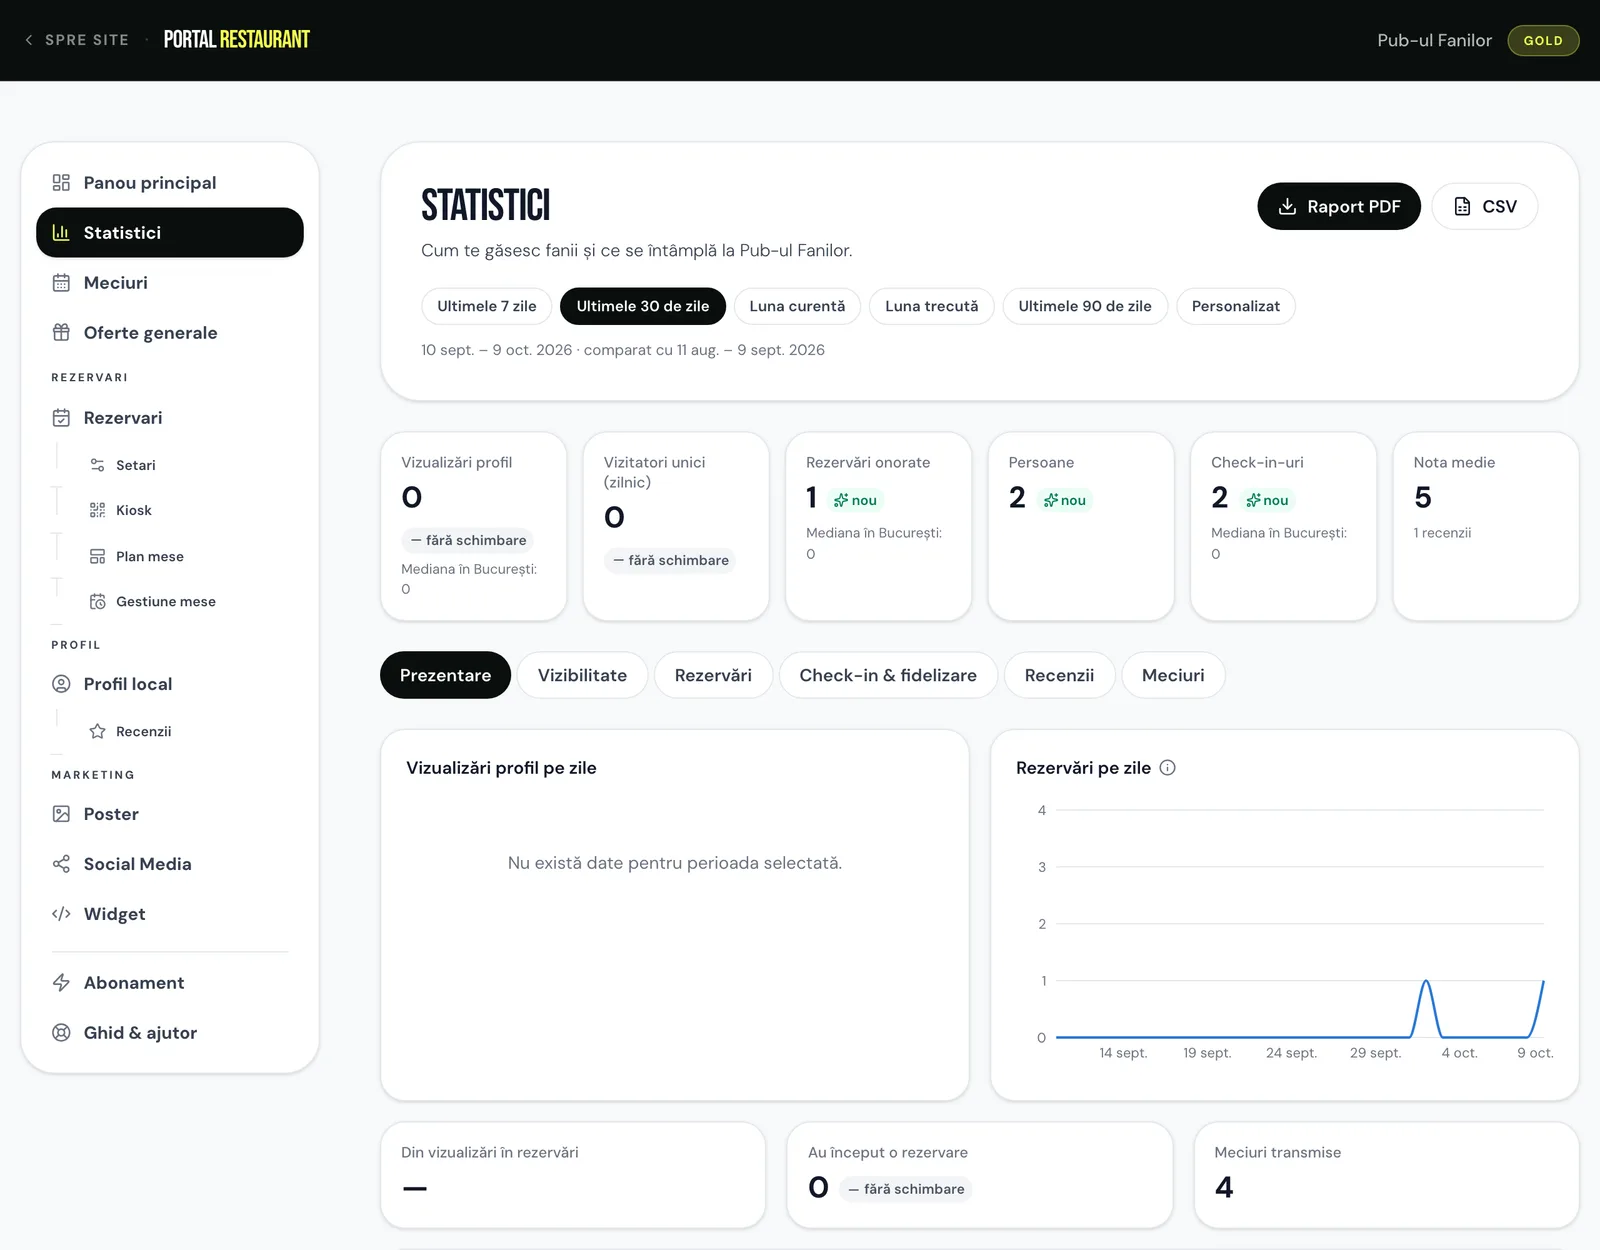Click the Kiosk QR code icon

[x=97, y=510]
